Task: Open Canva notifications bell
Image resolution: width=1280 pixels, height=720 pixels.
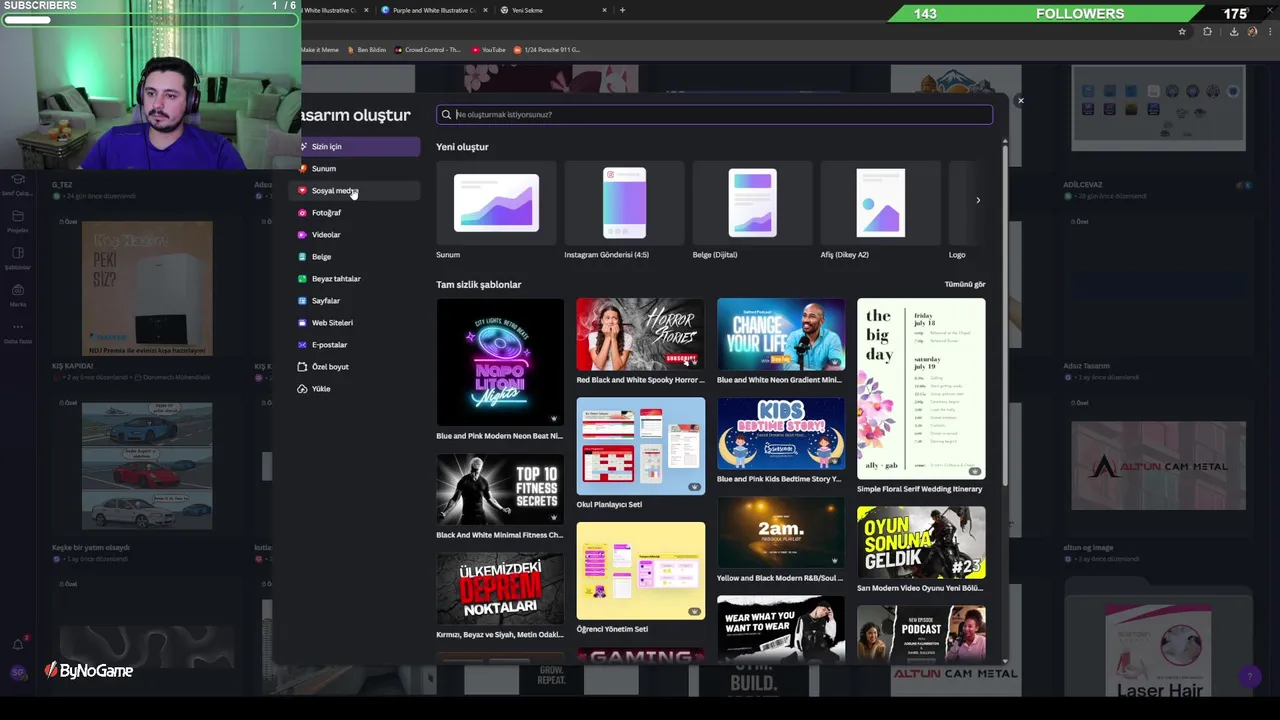Action: (x=18, y=645)
